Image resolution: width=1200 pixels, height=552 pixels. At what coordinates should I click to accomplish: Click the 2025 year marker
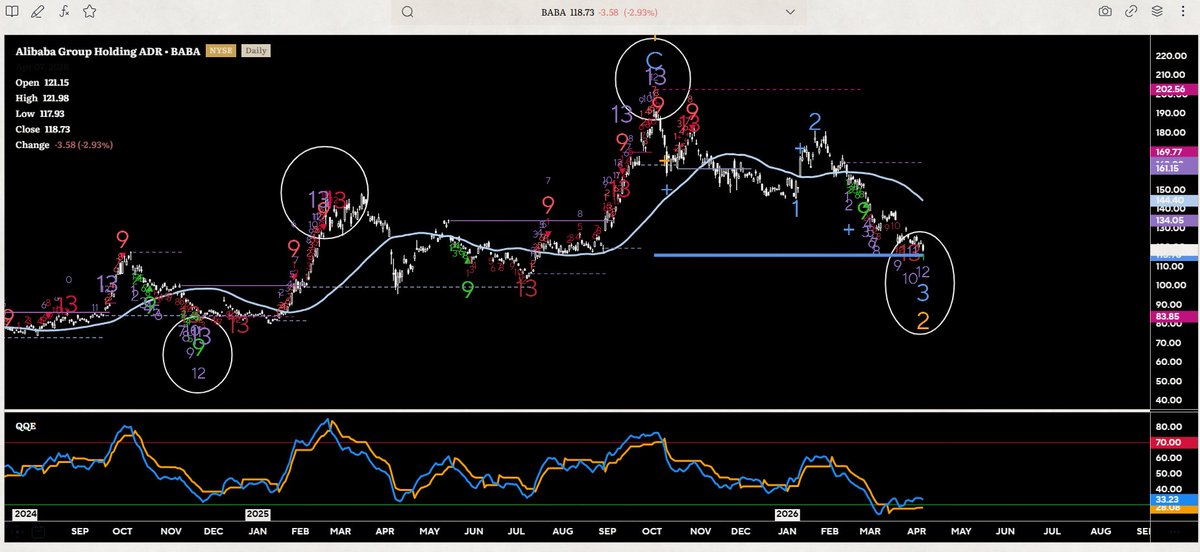[258, 513]
